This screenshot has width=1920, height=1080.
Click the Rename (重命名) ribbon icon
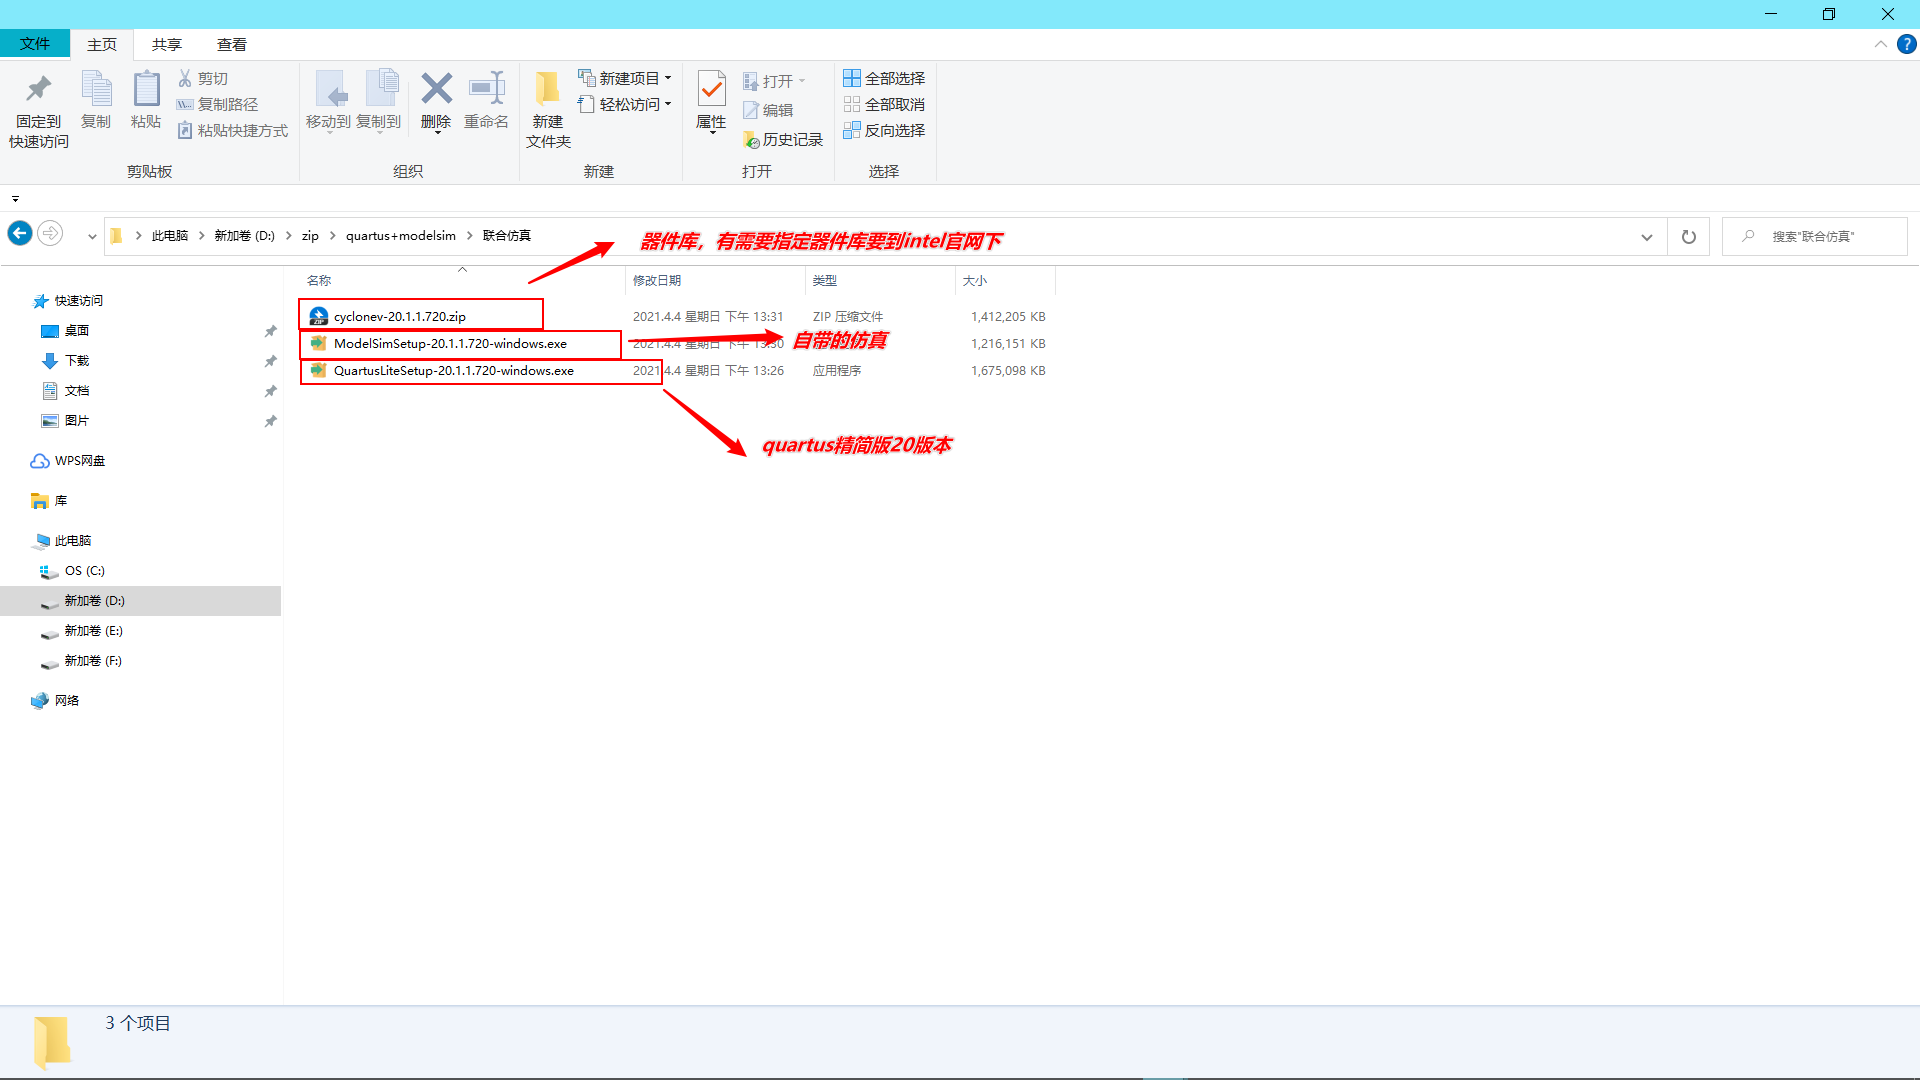pos(486,90)
